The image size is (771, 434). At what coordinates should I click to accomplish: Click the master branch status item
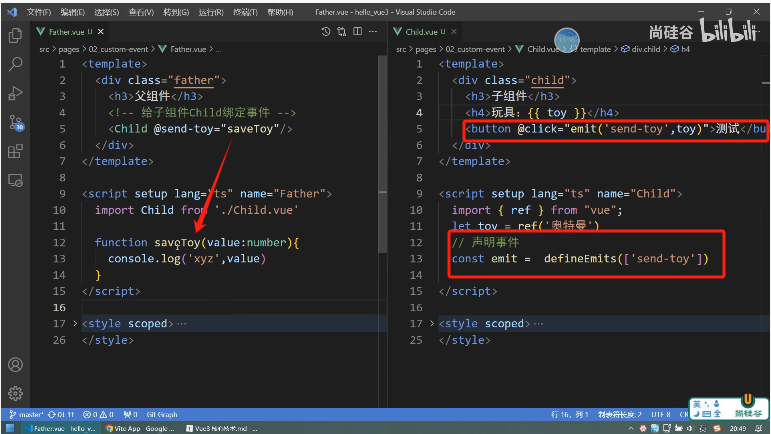(27, 414)
